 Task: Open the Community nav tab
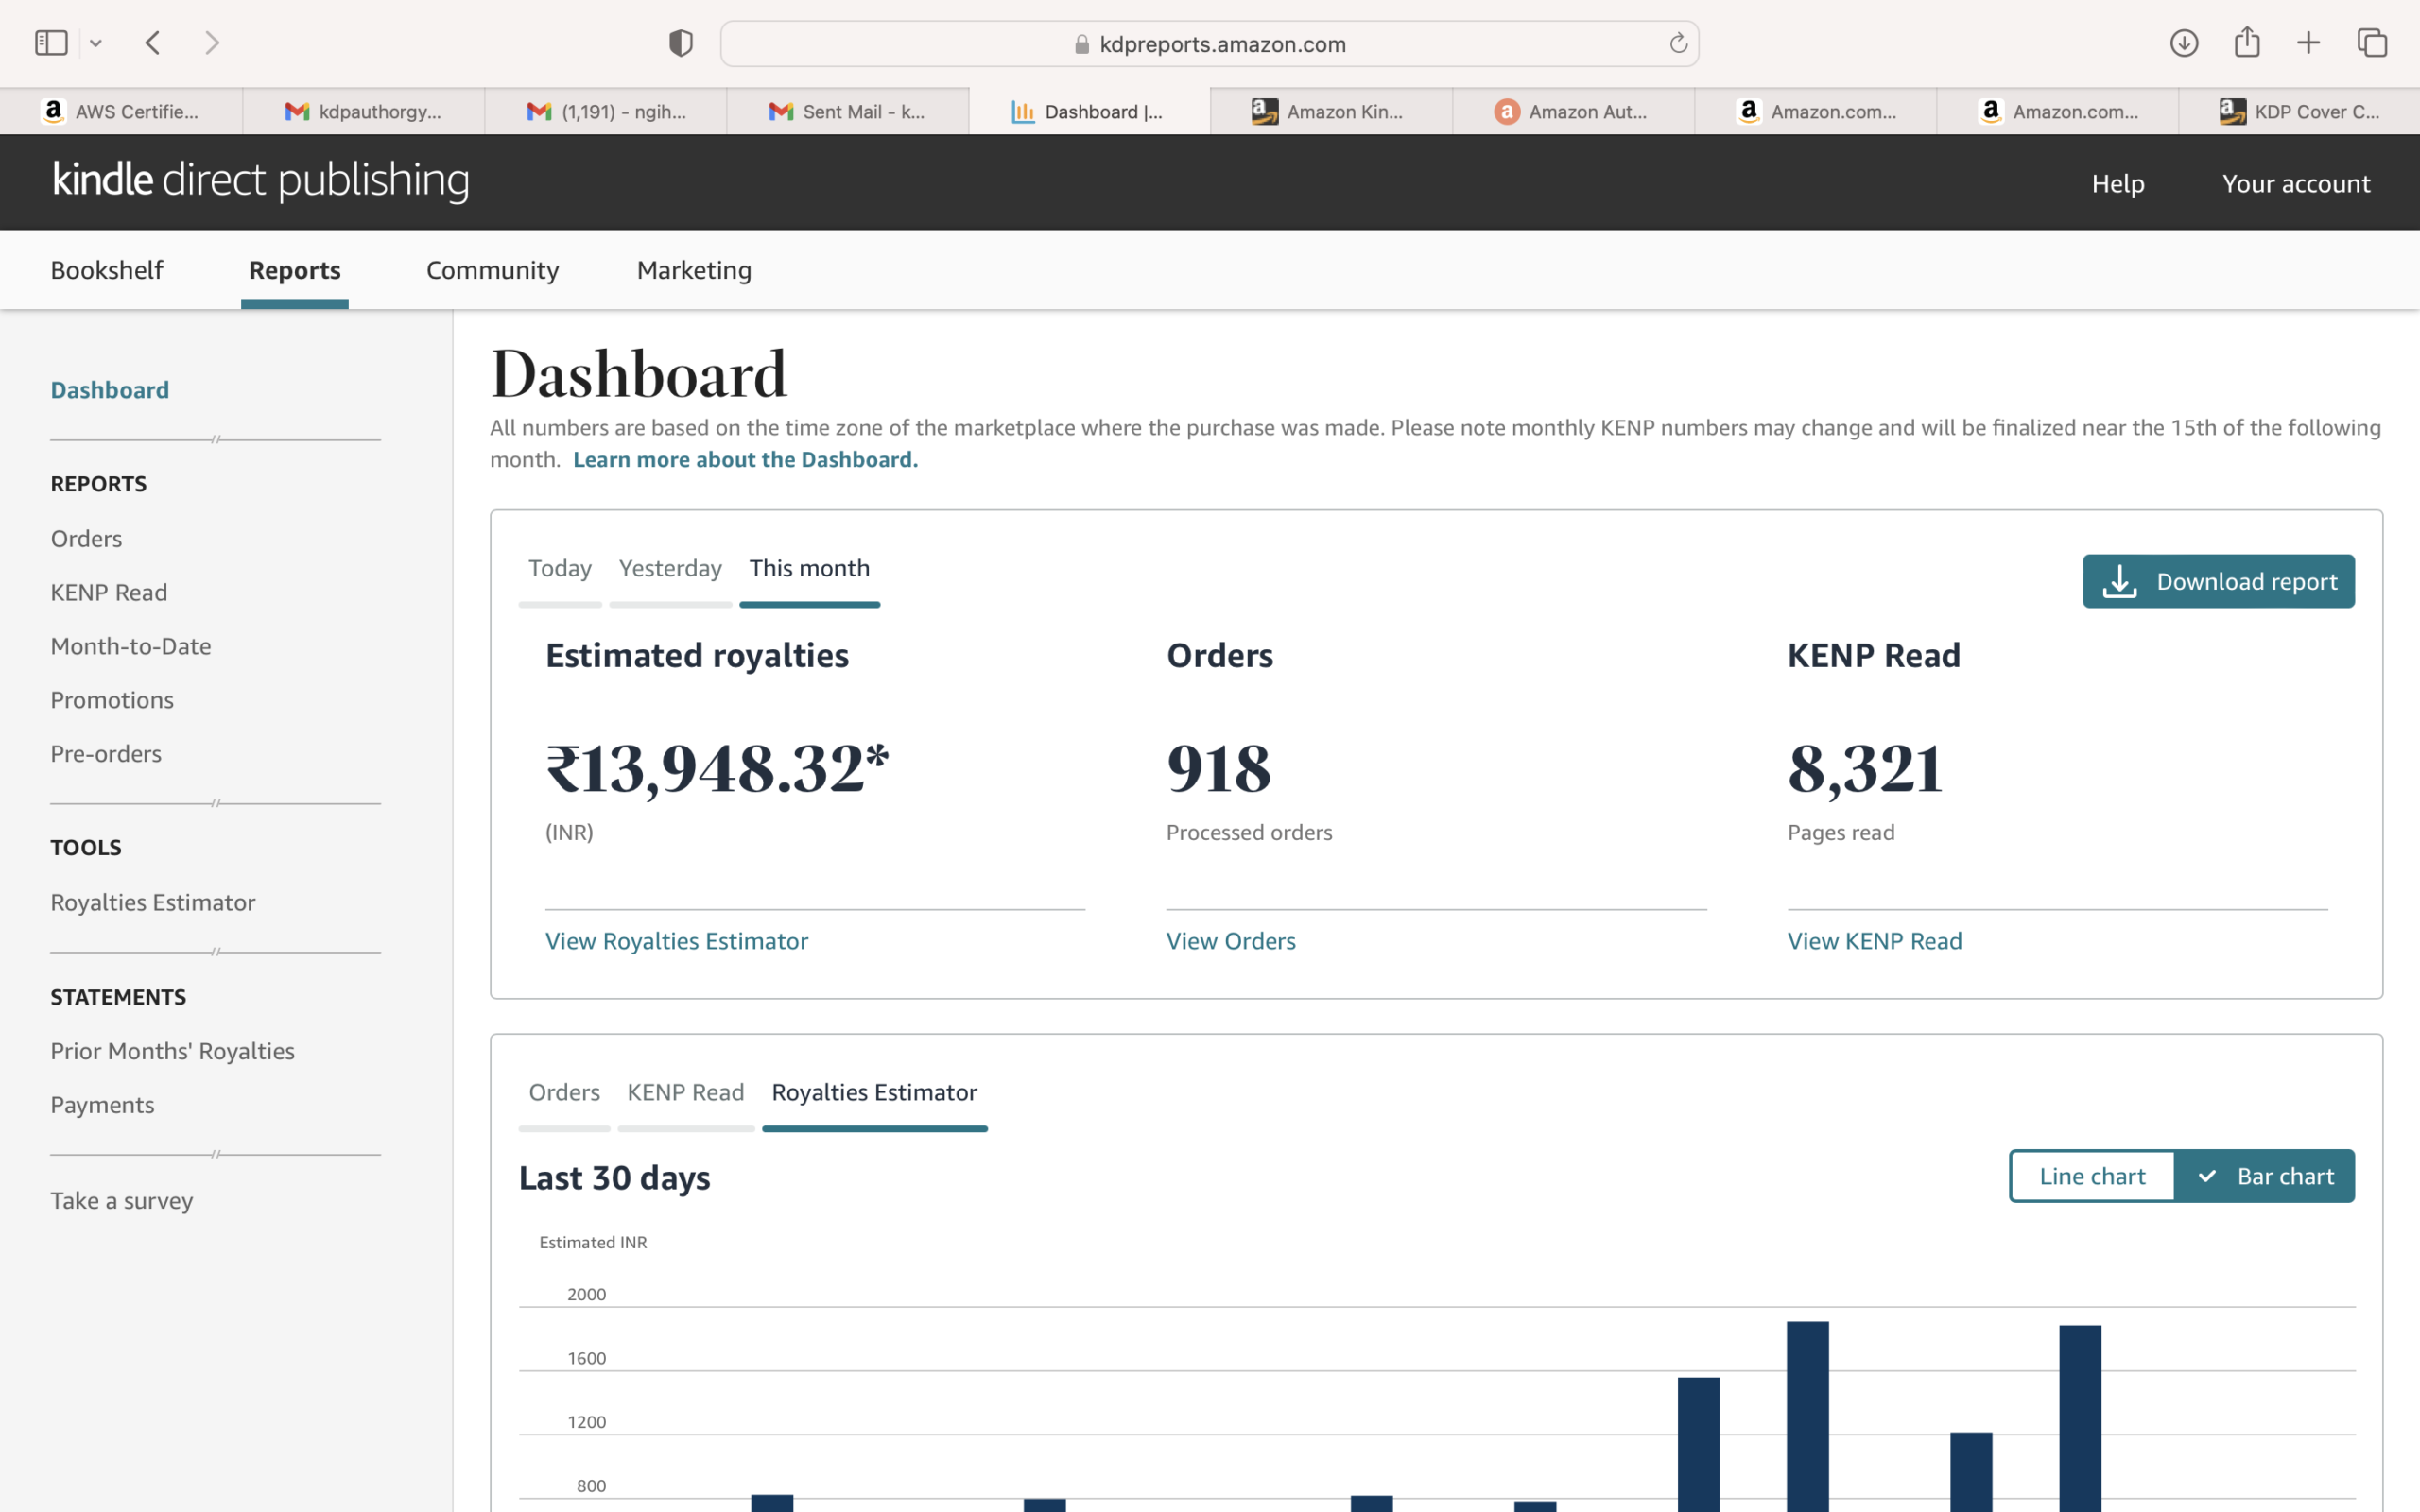coord(492,270)
